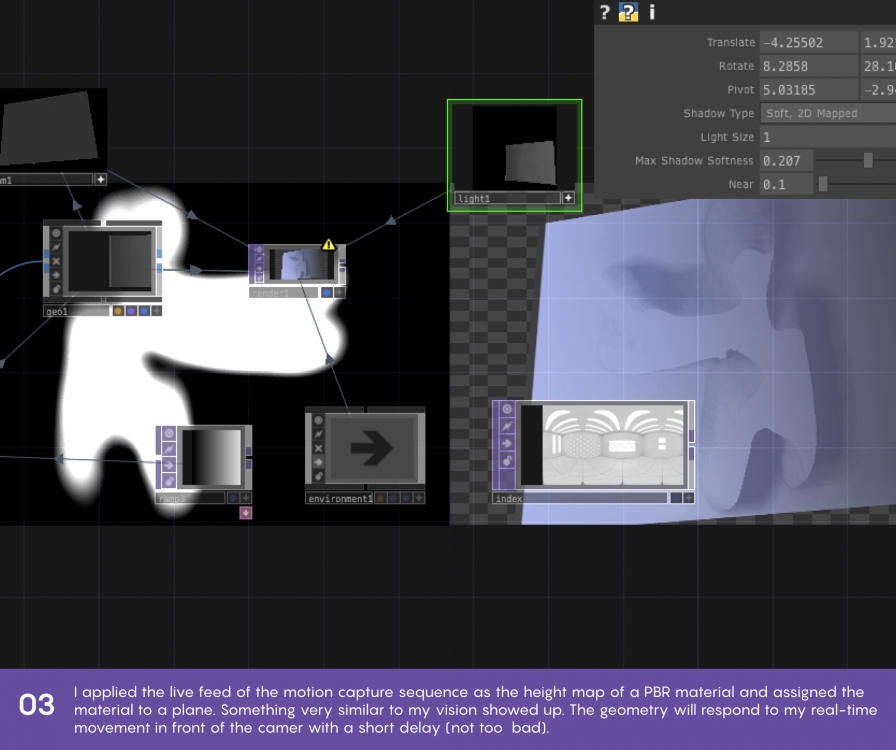
Task: Open the Shadow Type dropdown
Action: tap(826, 113)
